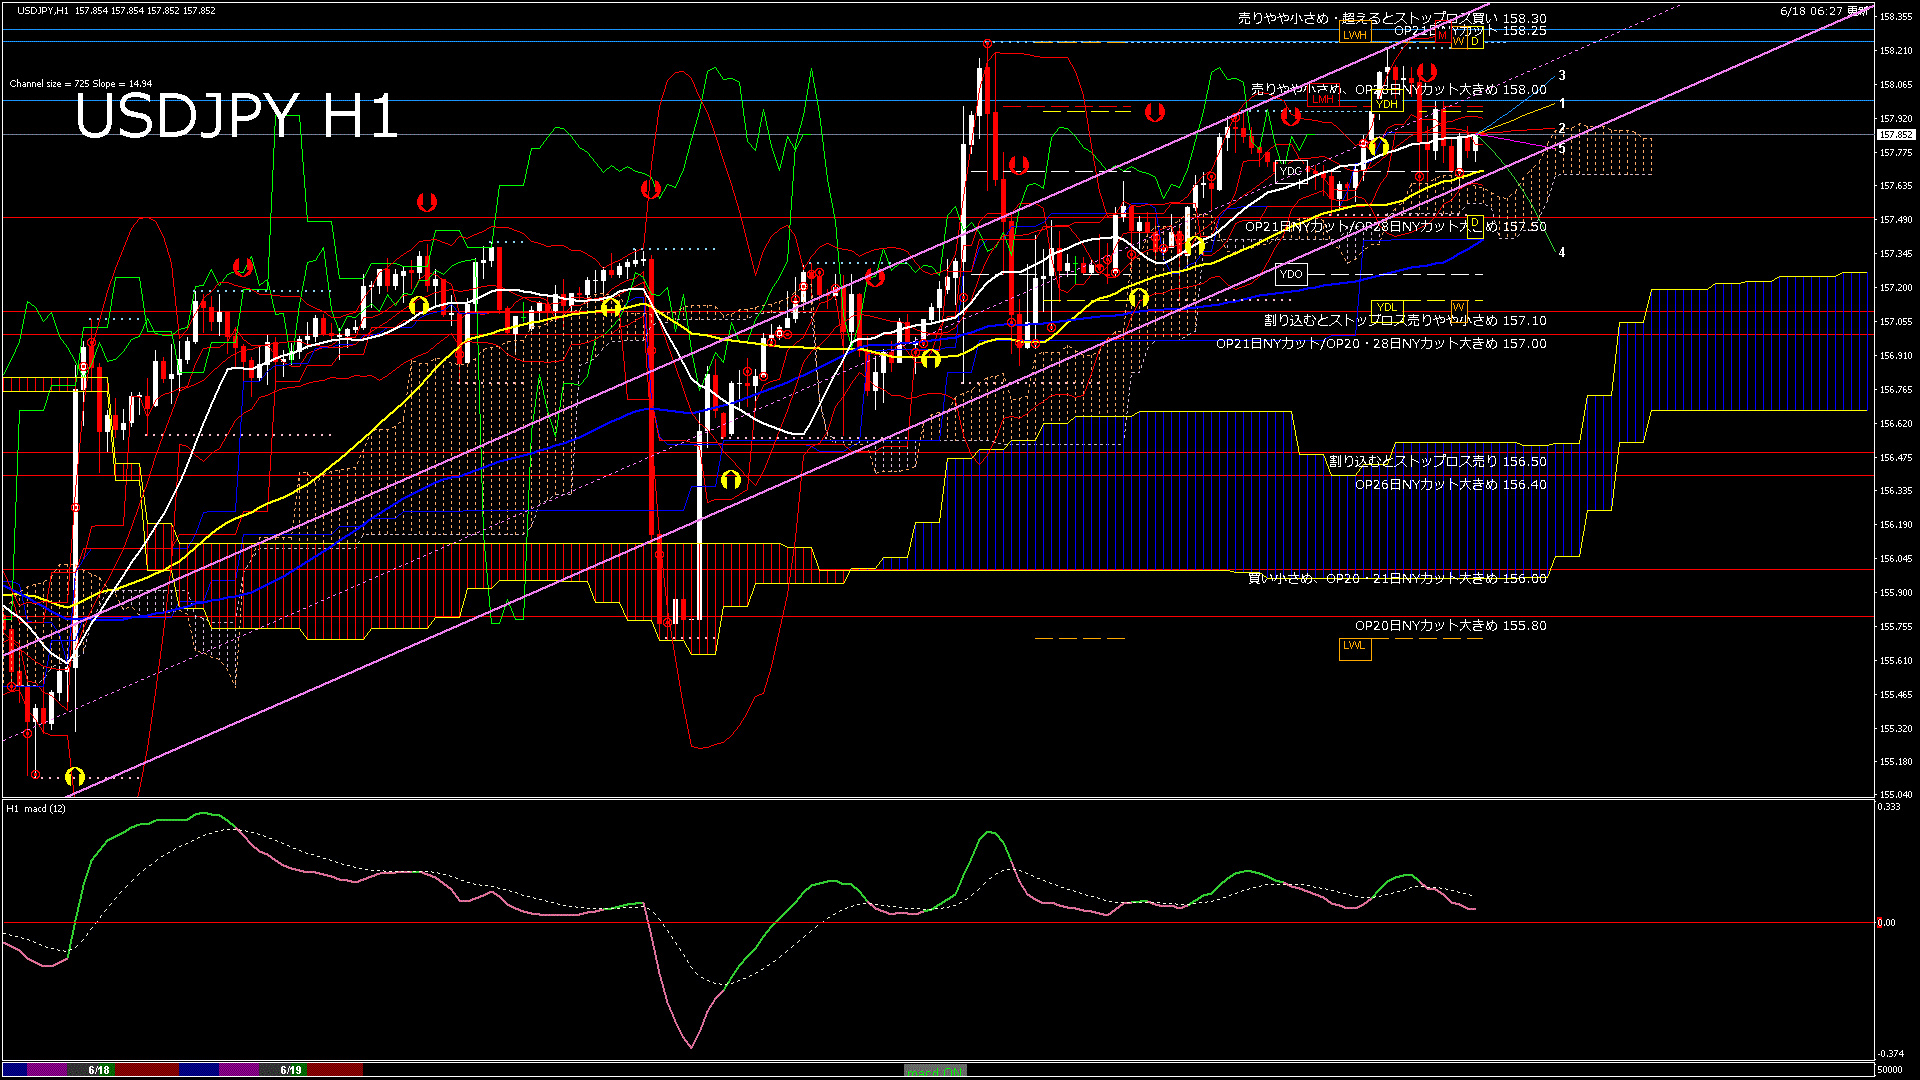Click the OP20日NYカット大きめ 155.80 annotation

[x=1450, y=626]
